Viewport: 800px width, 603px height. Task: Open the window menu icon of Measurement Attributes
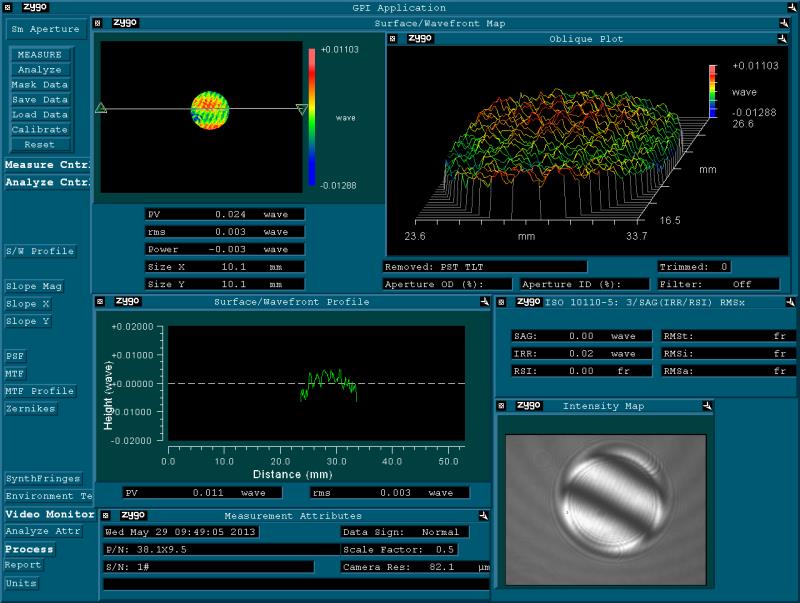[x=106, y=515]
